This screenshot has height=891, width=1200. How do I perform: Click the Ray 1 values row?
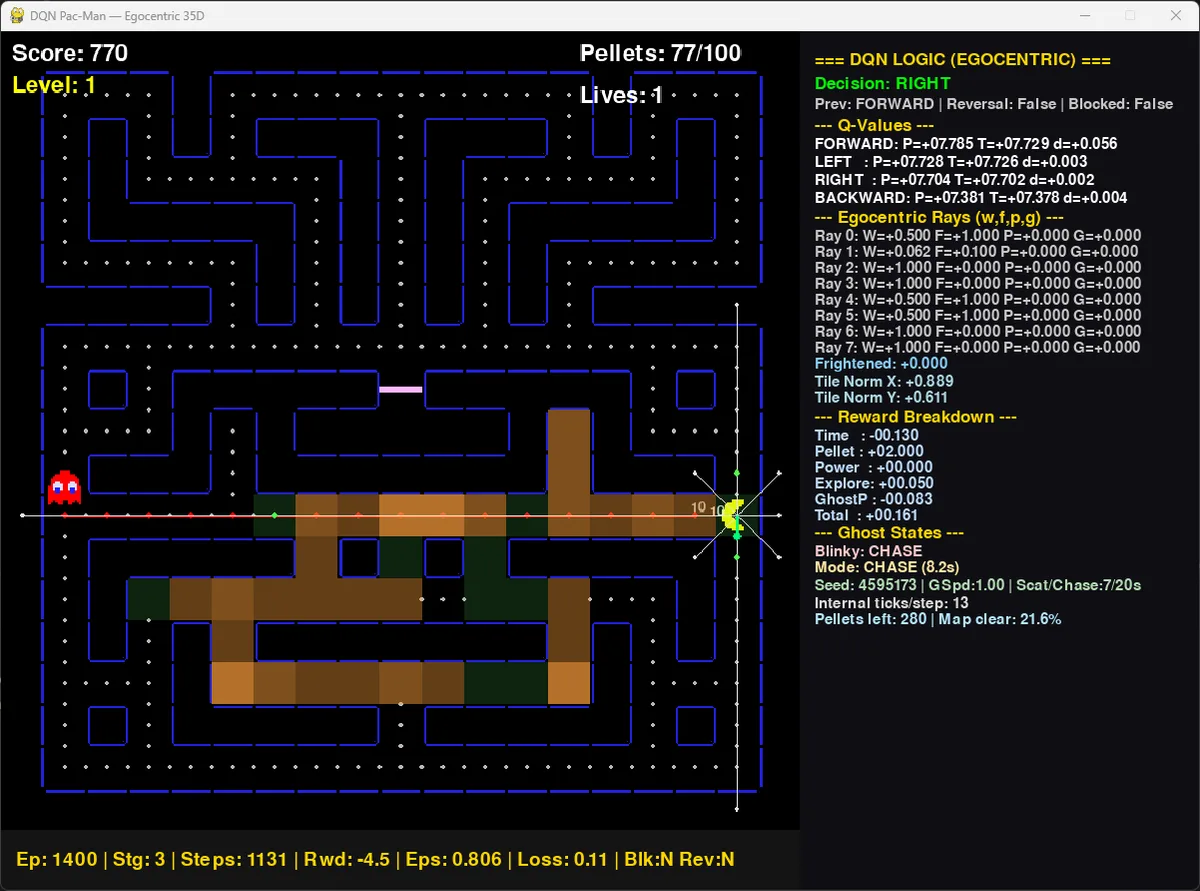978,252
